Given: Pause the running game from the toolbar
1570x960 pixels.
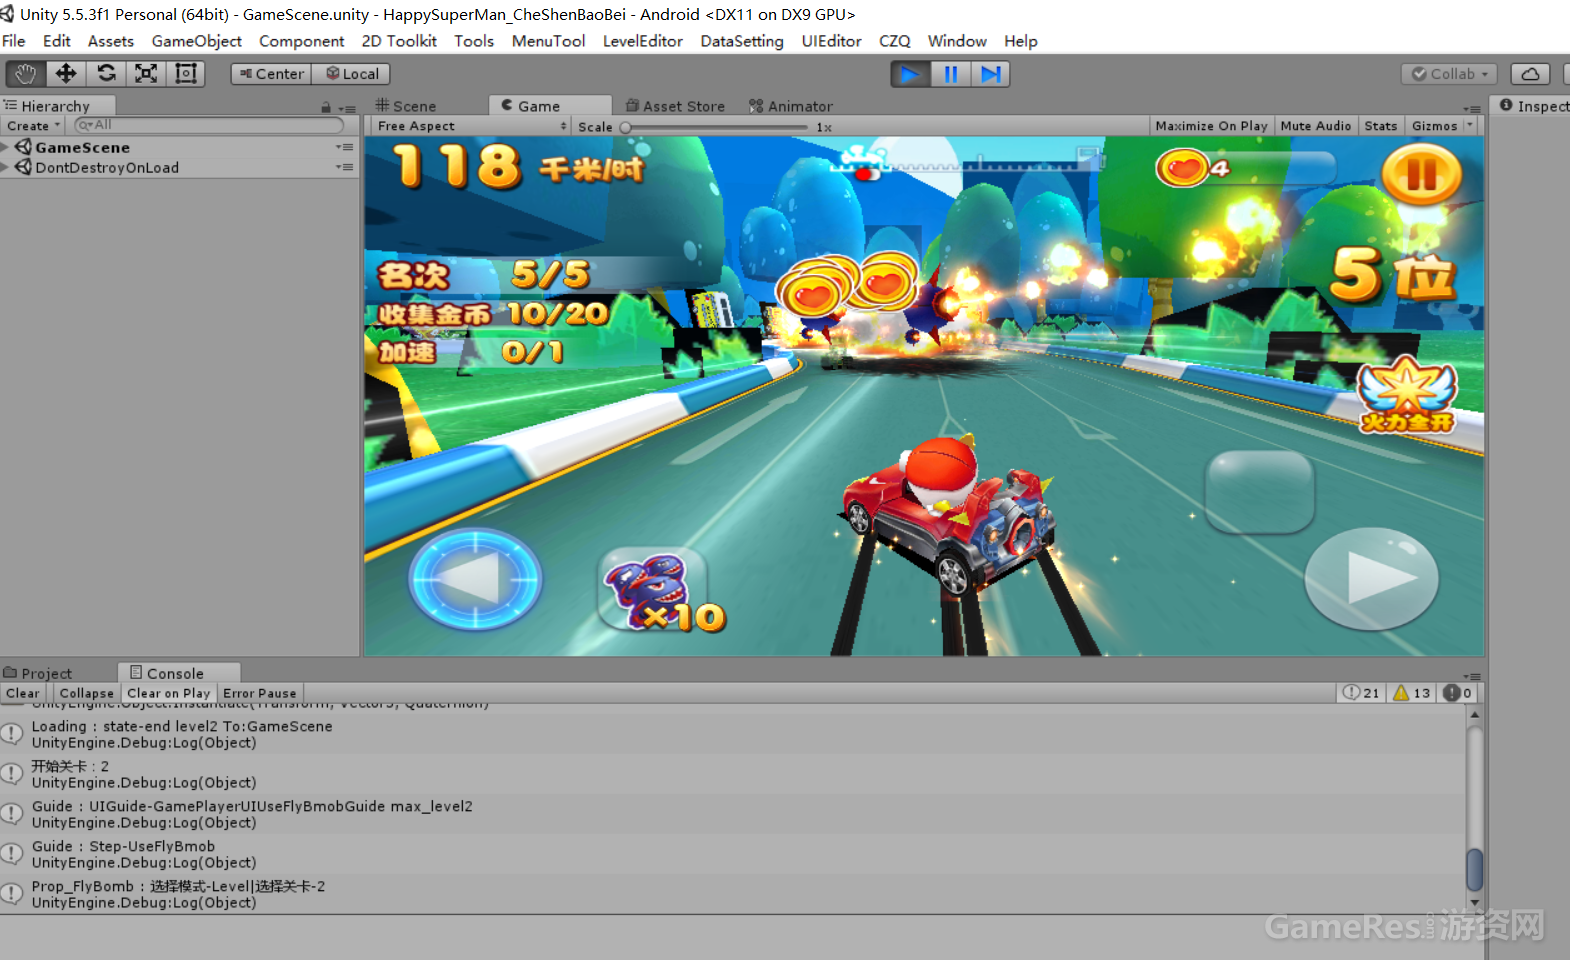Looking at the screenshot, I should point(950,74).
